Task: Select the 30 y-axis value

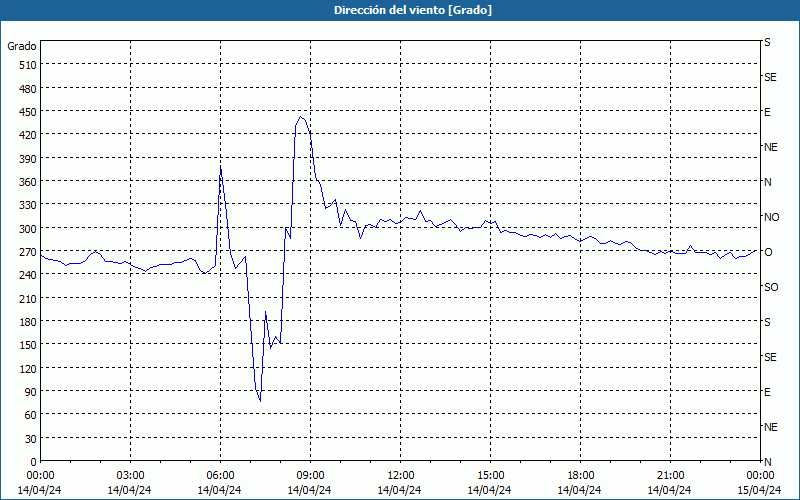Action: point(31,439)
